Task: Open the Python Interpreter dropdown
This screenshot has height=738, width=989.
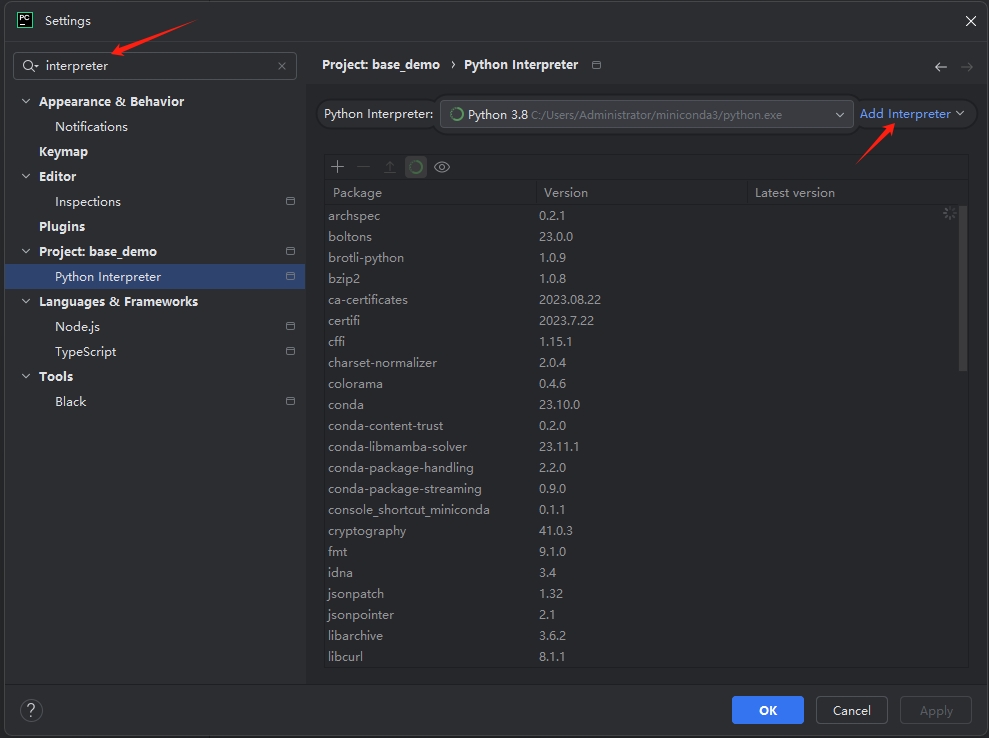Action: 647,114
